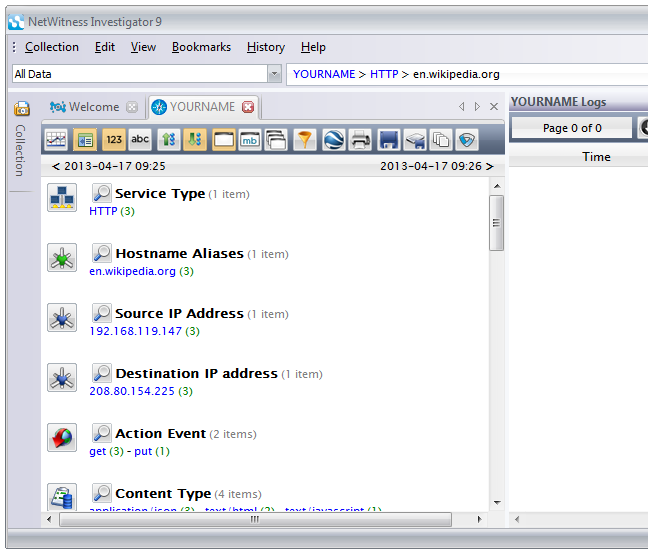Open the Collection side panel icon

tap(21, 109)
